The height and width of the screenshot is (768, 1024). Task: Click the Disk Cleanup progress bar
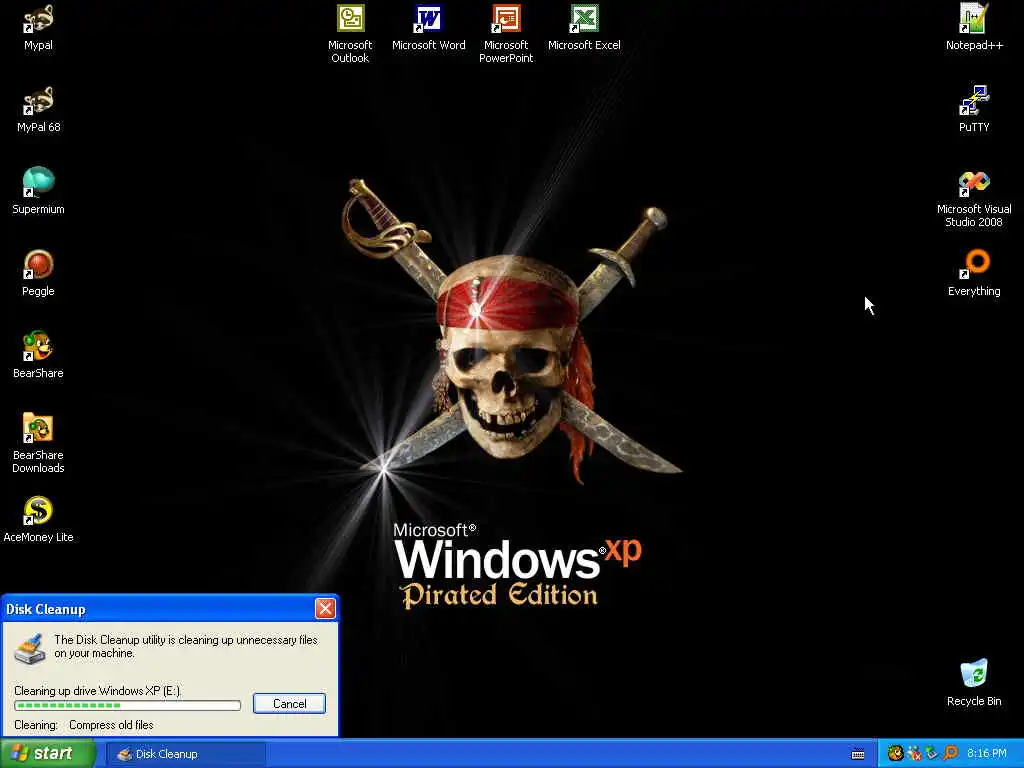click(x=127, y=705)
